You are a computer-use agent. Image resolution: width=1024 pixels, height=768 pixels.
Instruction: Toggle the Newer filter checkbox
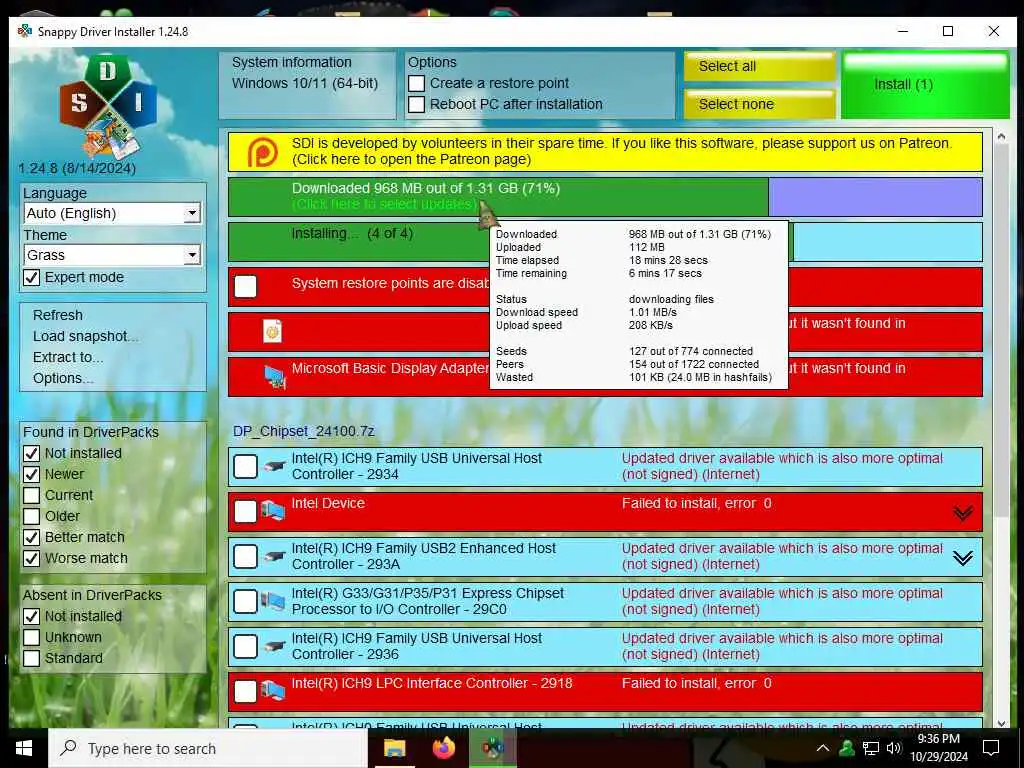31,474
